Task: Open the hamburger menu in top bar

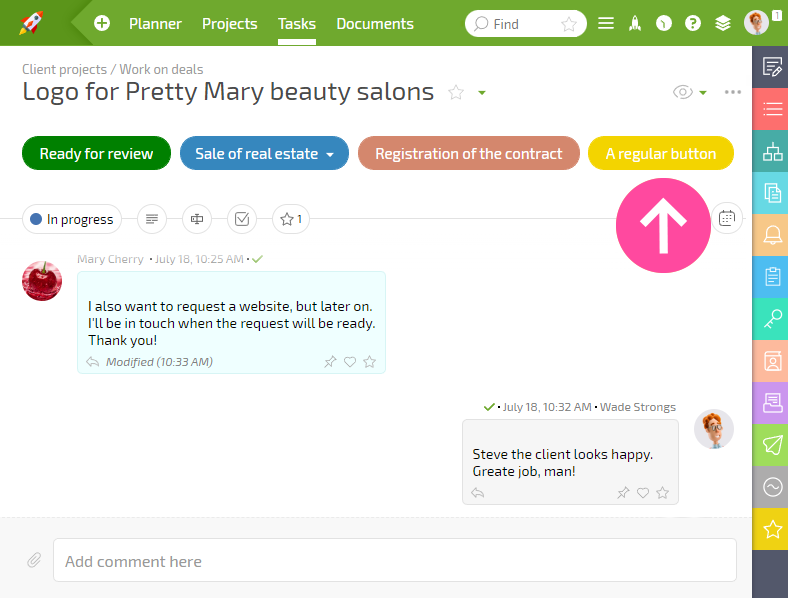Action: pos(606,23)
